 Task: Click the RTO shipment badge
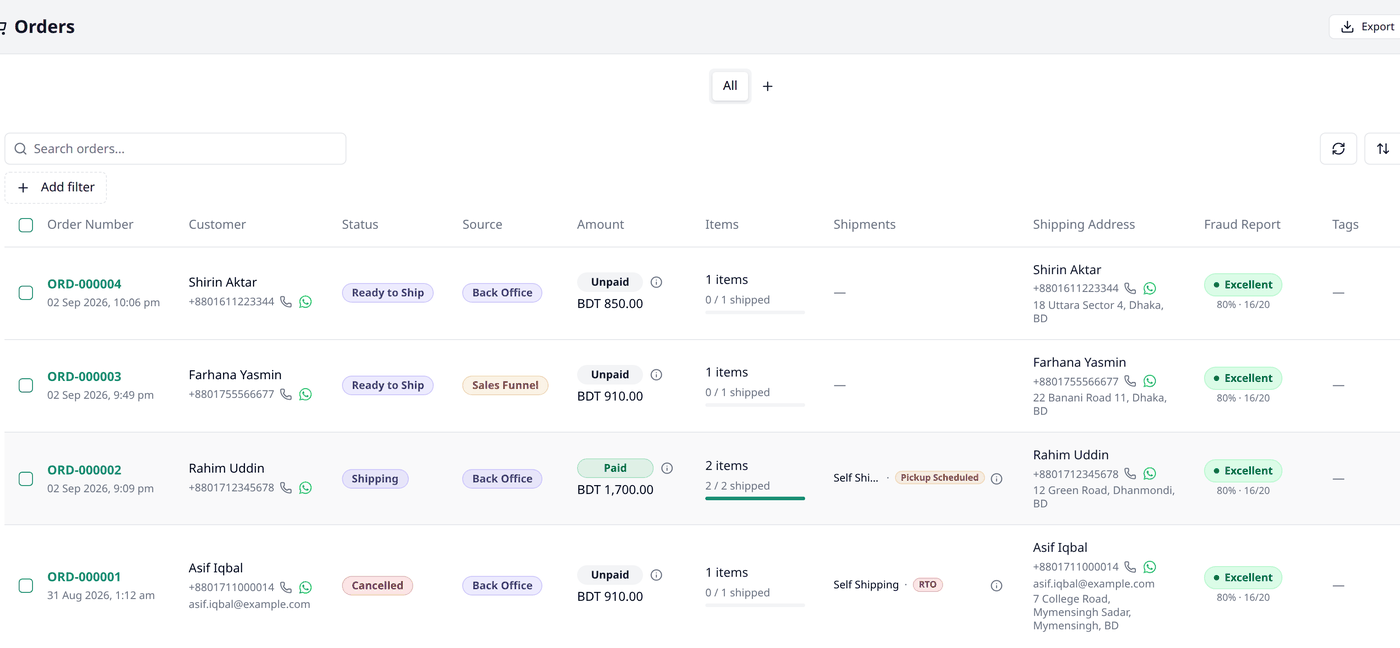click(x=928, y=585)
